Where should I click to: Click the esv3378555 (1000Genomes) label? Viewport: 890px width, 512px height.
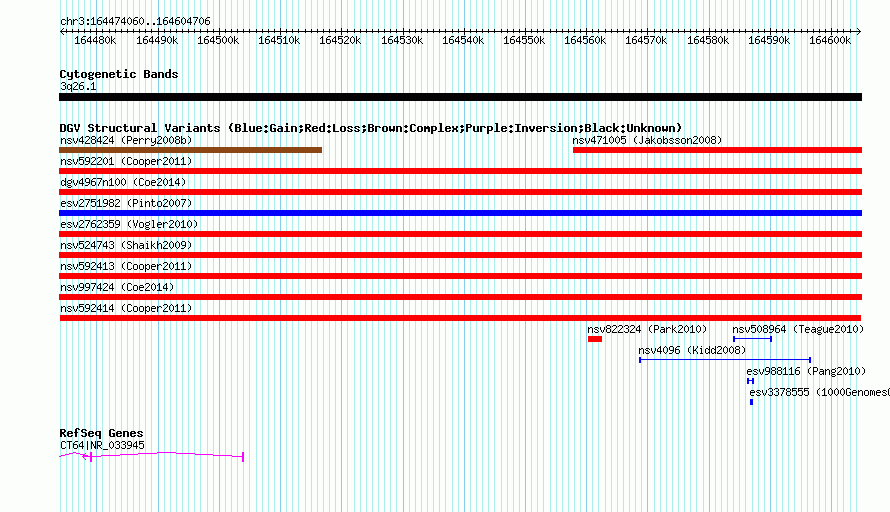pyautogui.click(x=819, y=392)
